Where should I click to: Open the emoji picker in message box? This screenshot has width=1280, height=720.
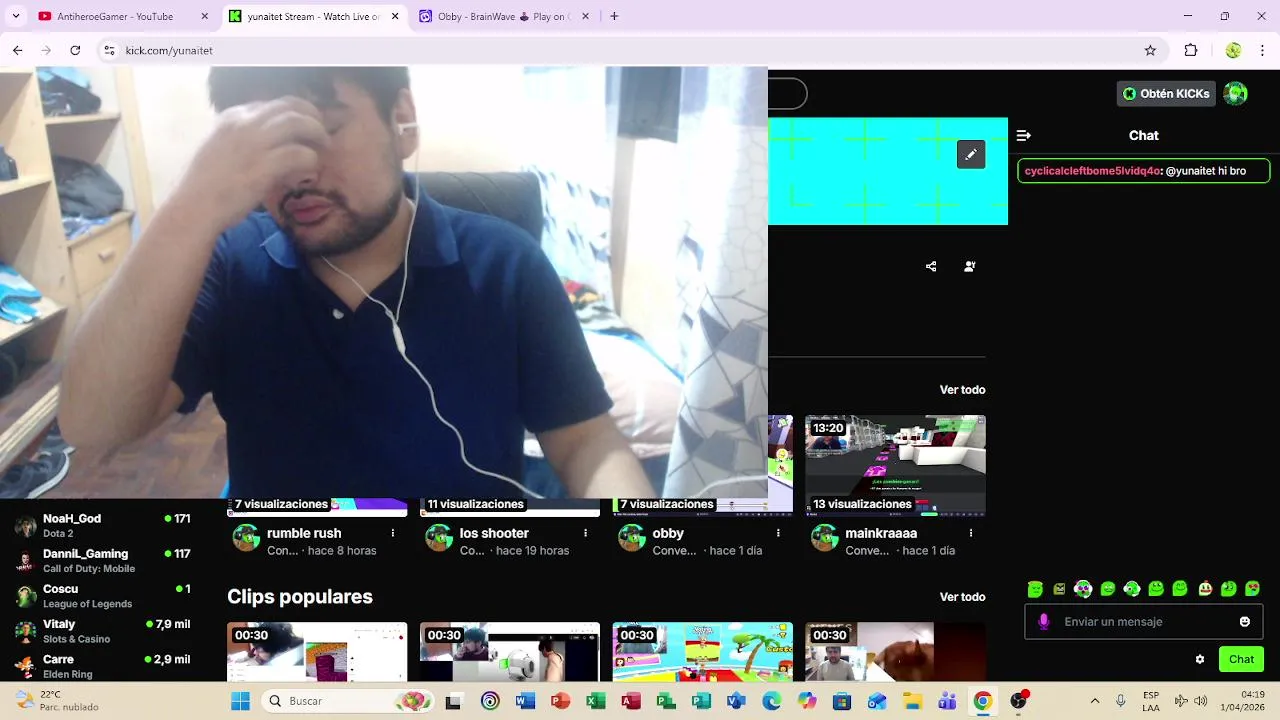click(x=1245, y=621)
